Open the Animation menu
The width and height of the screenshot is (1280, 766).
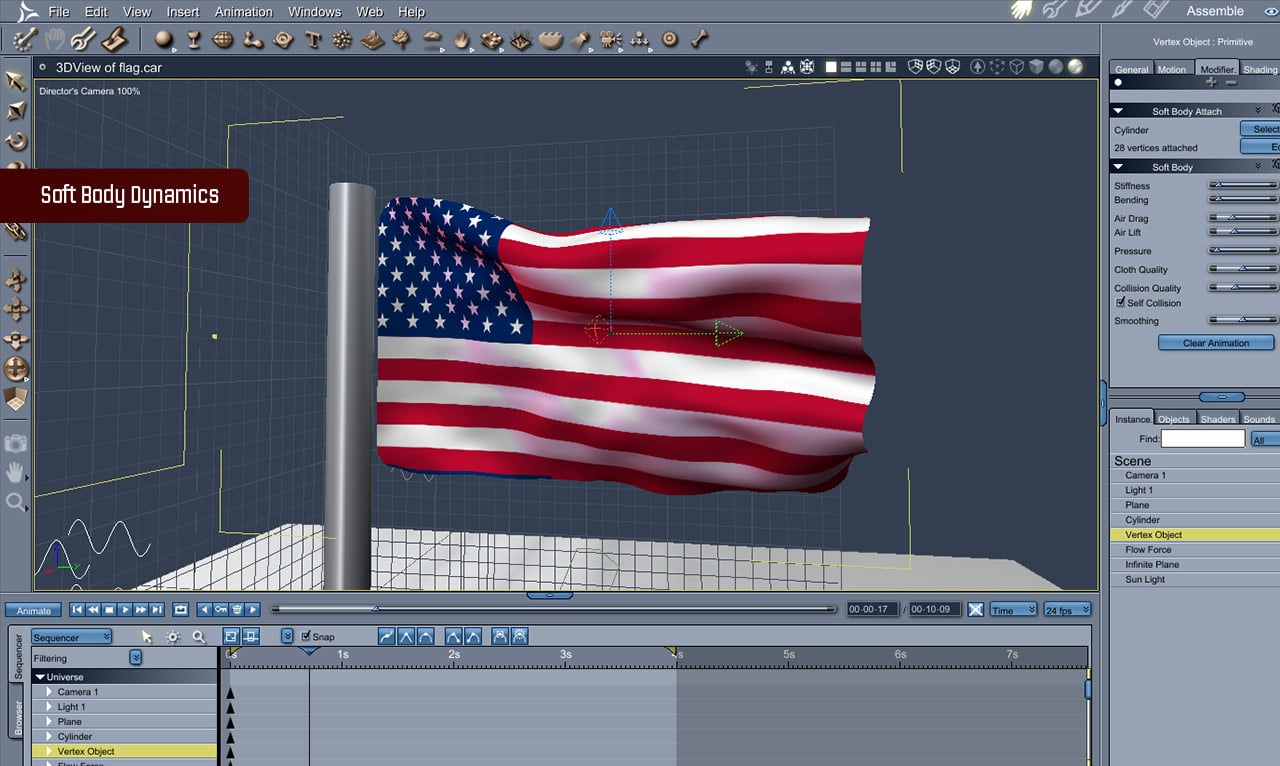tap(244, 12)
